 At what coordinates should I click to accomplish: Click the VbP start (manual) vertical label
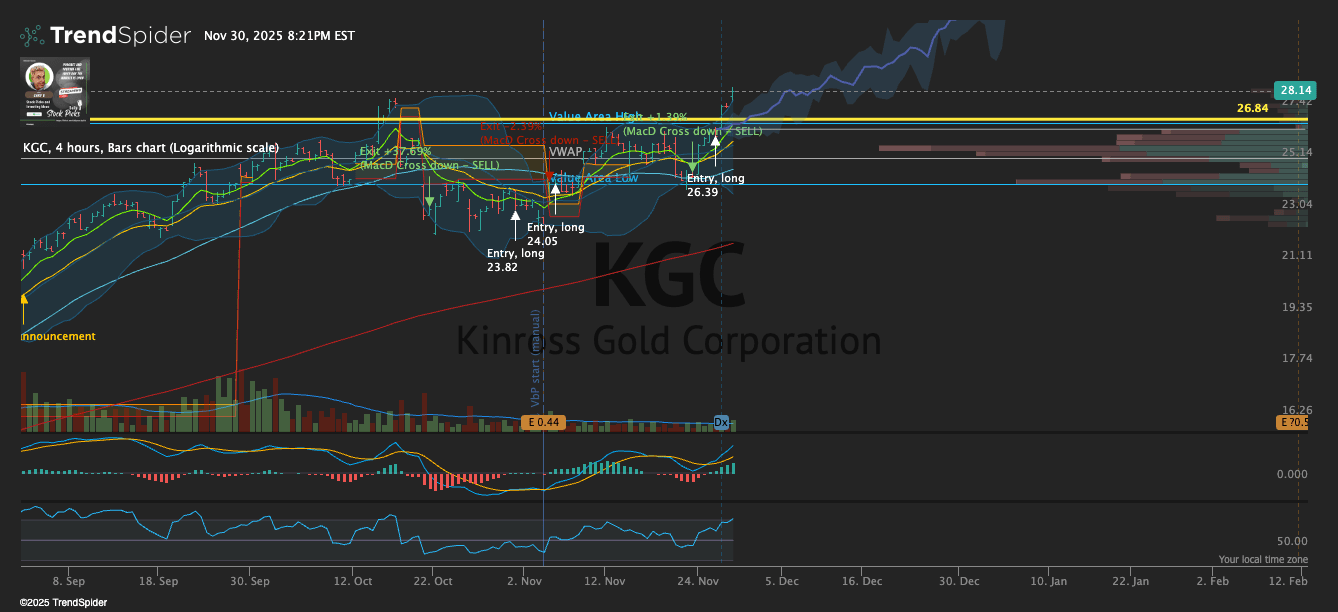pos(536,360)
